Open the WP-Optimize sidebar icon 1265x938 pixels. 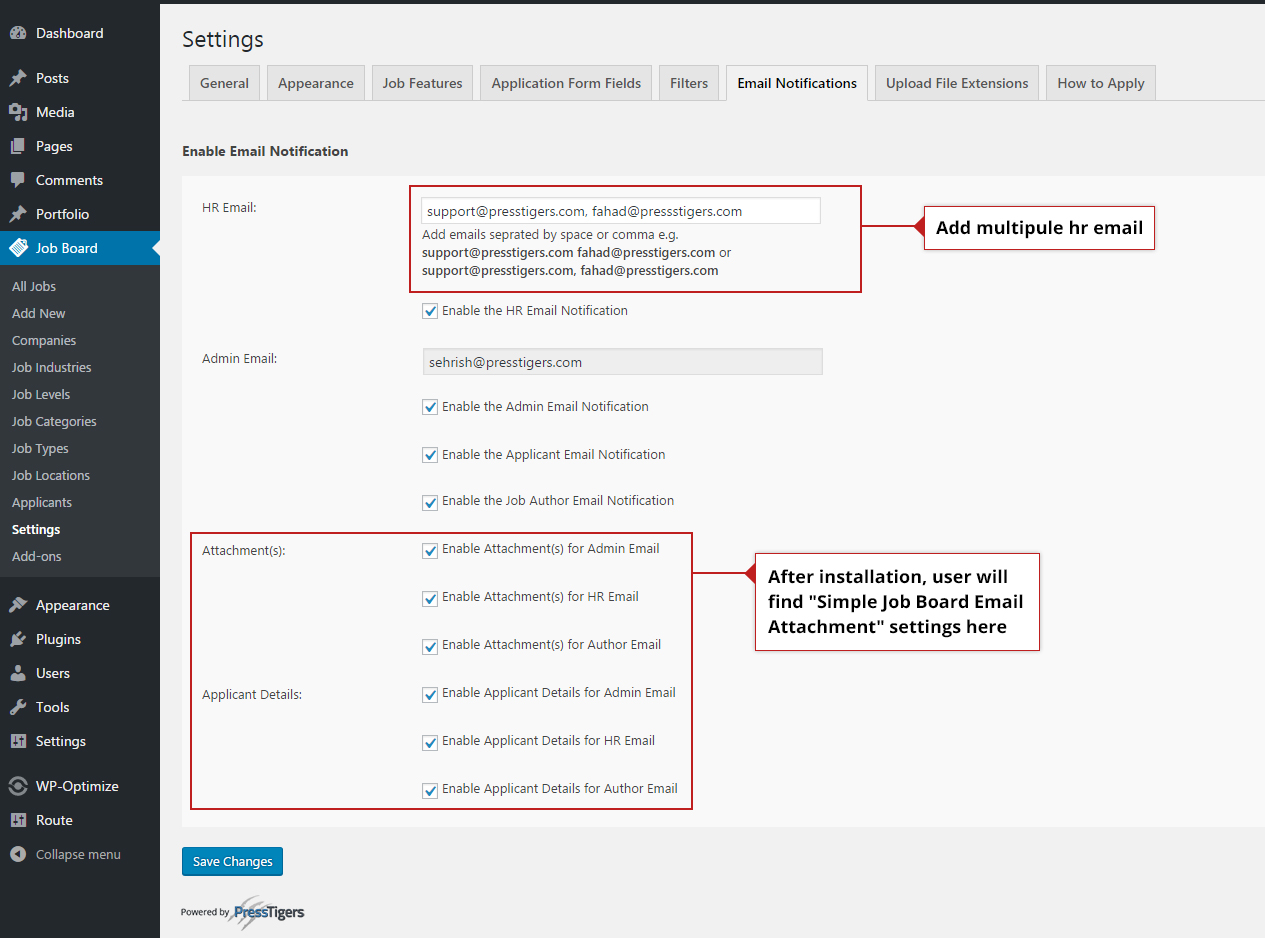coord(18,786)
